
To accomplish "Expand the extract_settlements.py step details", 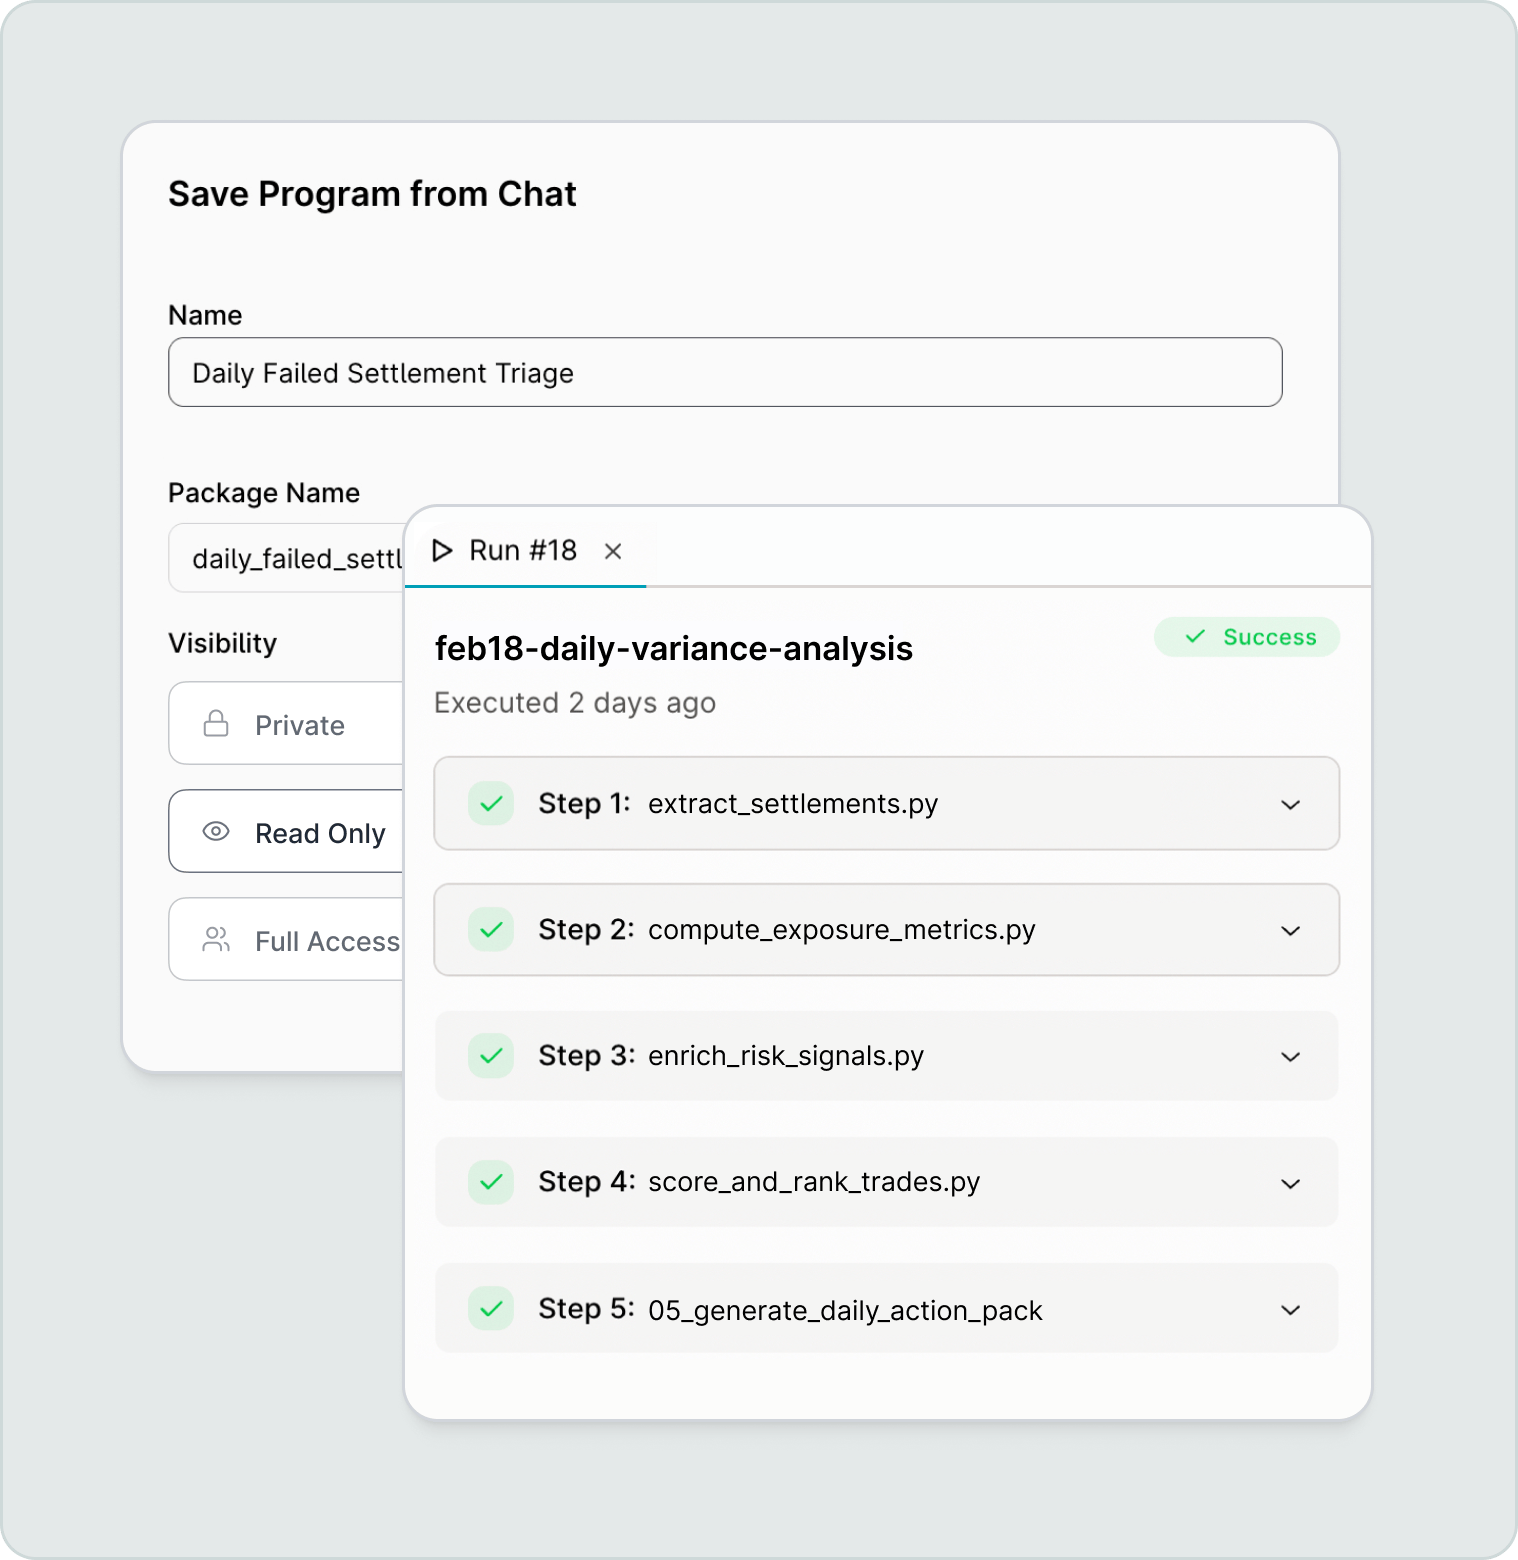I will (1290, 804).
